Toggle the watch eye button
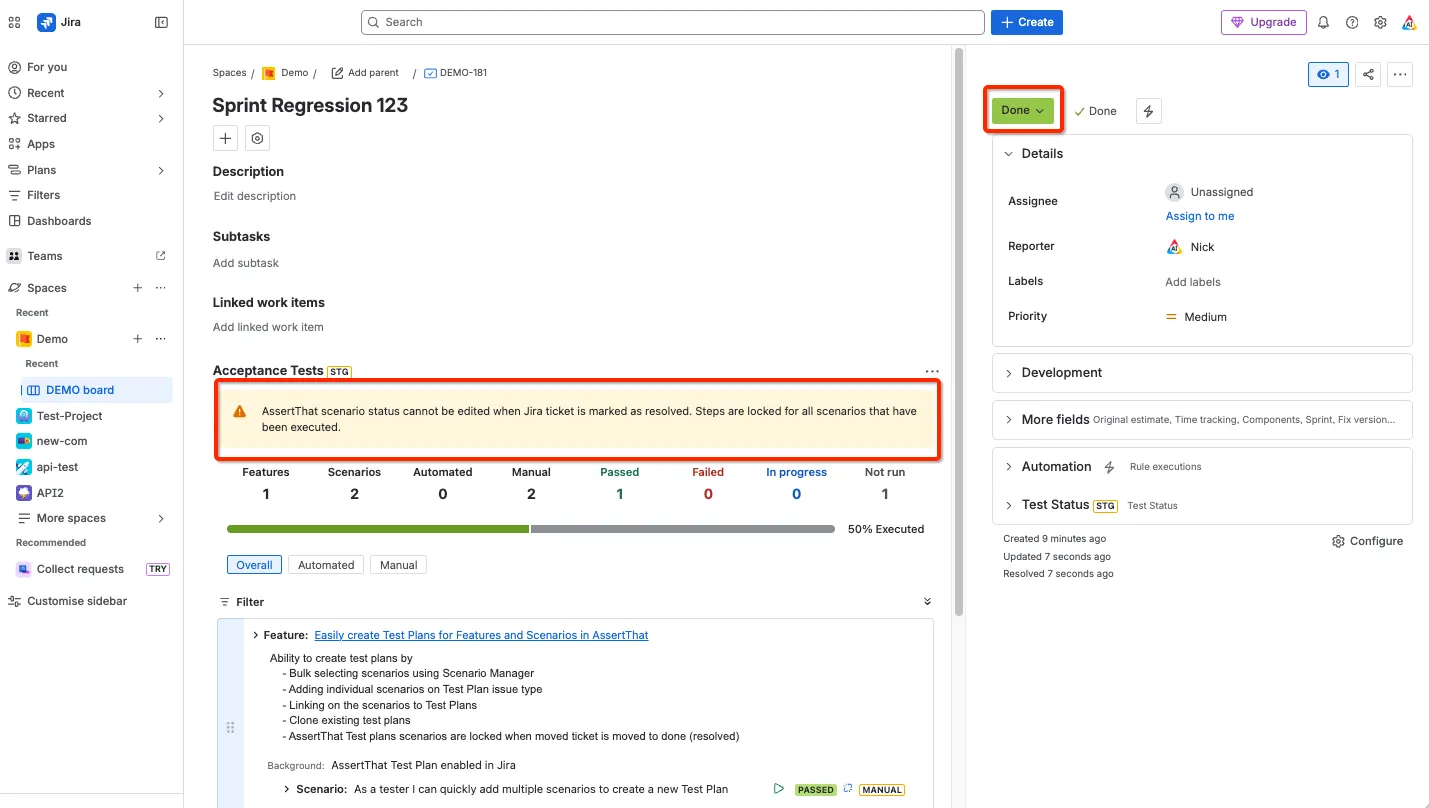The height and width of the screenshot is (808, 1429). 1329,74
